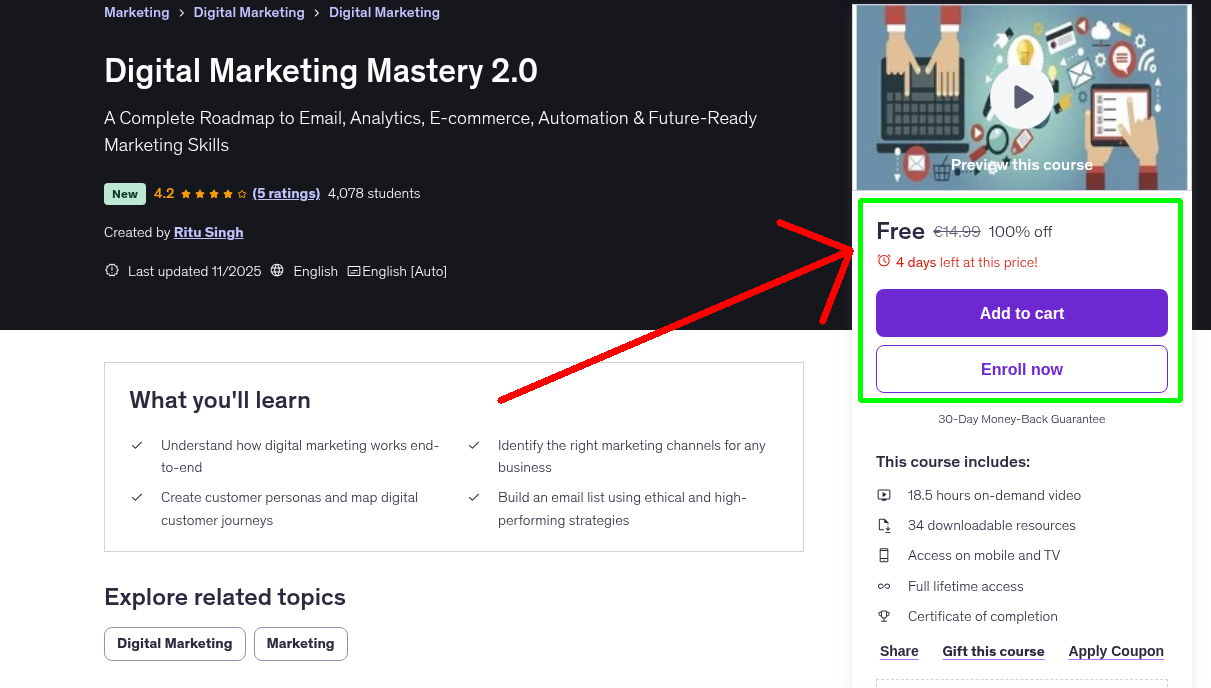
Task: Select the Digital Marketing related topic
Action: click(174, 643)
